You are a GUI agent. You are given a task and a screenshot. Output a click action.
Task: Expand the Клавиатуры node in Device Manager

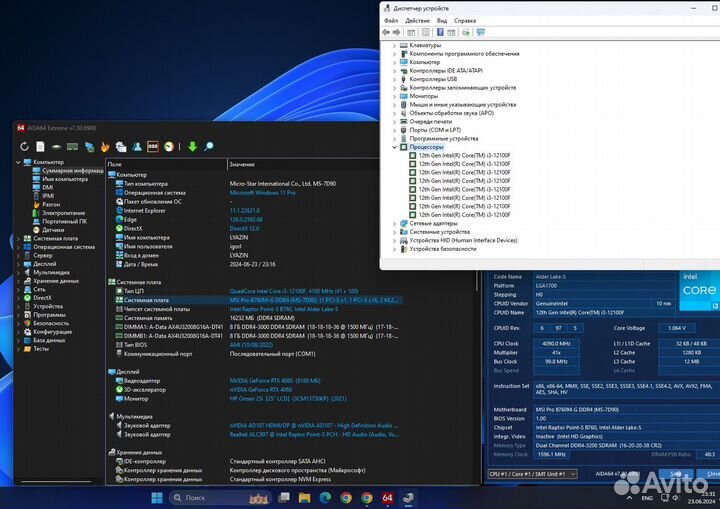394,45
